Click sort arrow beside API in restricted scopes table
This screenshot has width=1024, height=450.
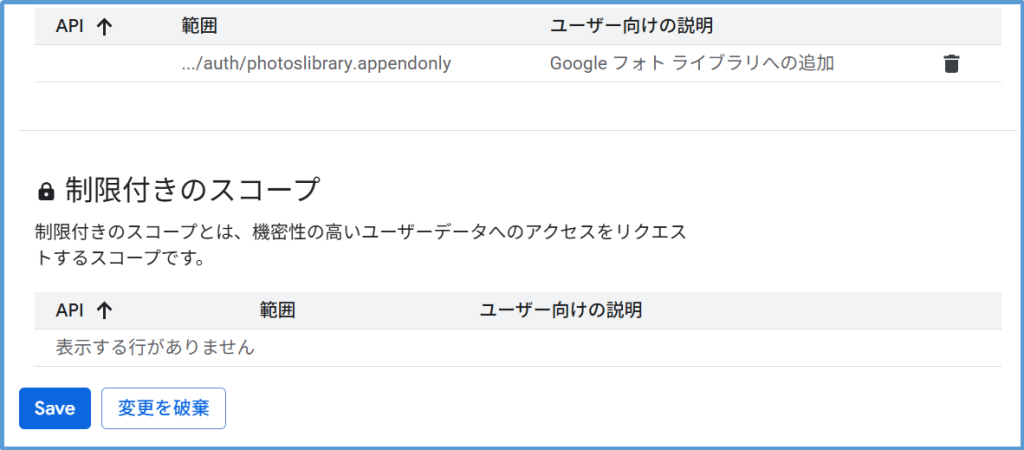[103, 310]
